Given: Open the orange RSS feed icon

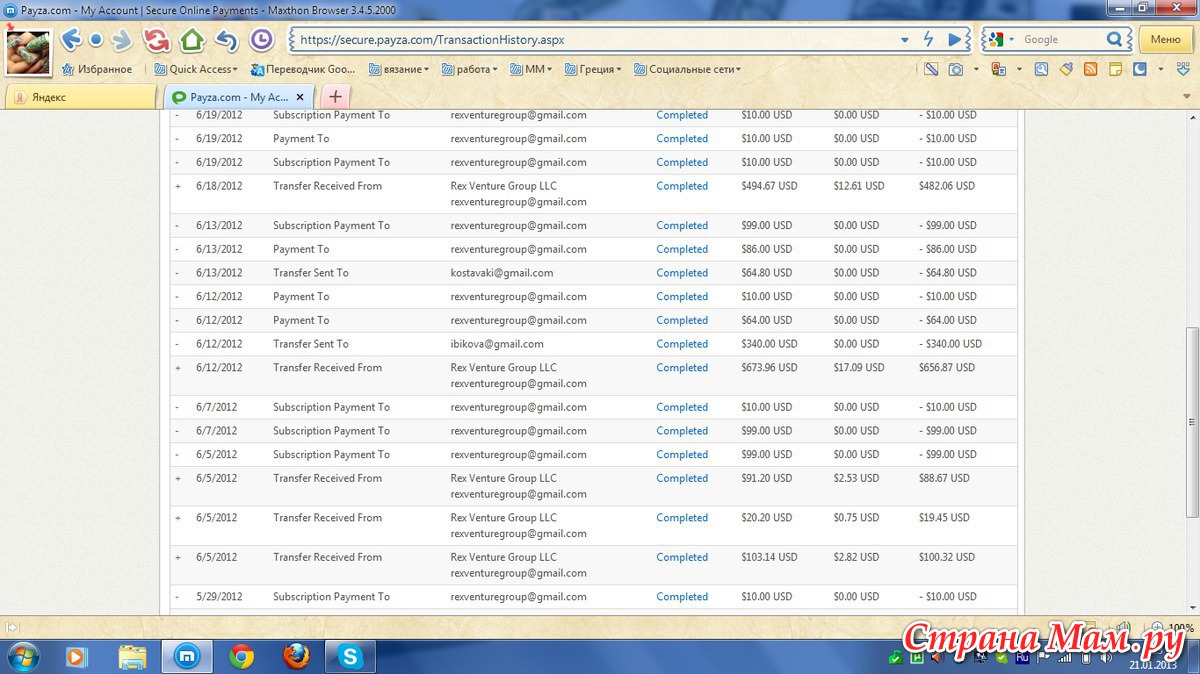Looking at the screenshot, I should tap(1090, 69).
